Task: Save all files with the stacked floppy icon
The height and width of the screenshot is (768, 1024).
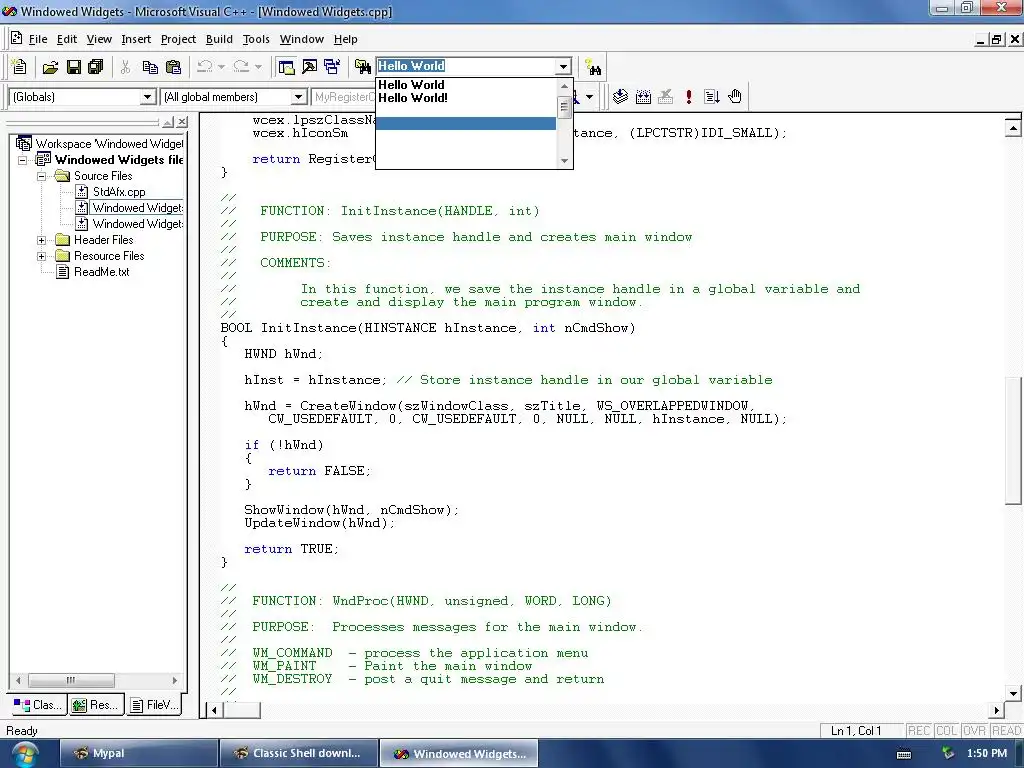Action: pyautogui.click(x=96, y=67)
